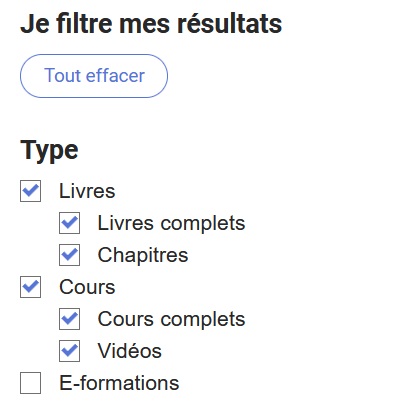Uncheck the Livres complets checkbox
This screenshot has width=397, height=414.
69,223
